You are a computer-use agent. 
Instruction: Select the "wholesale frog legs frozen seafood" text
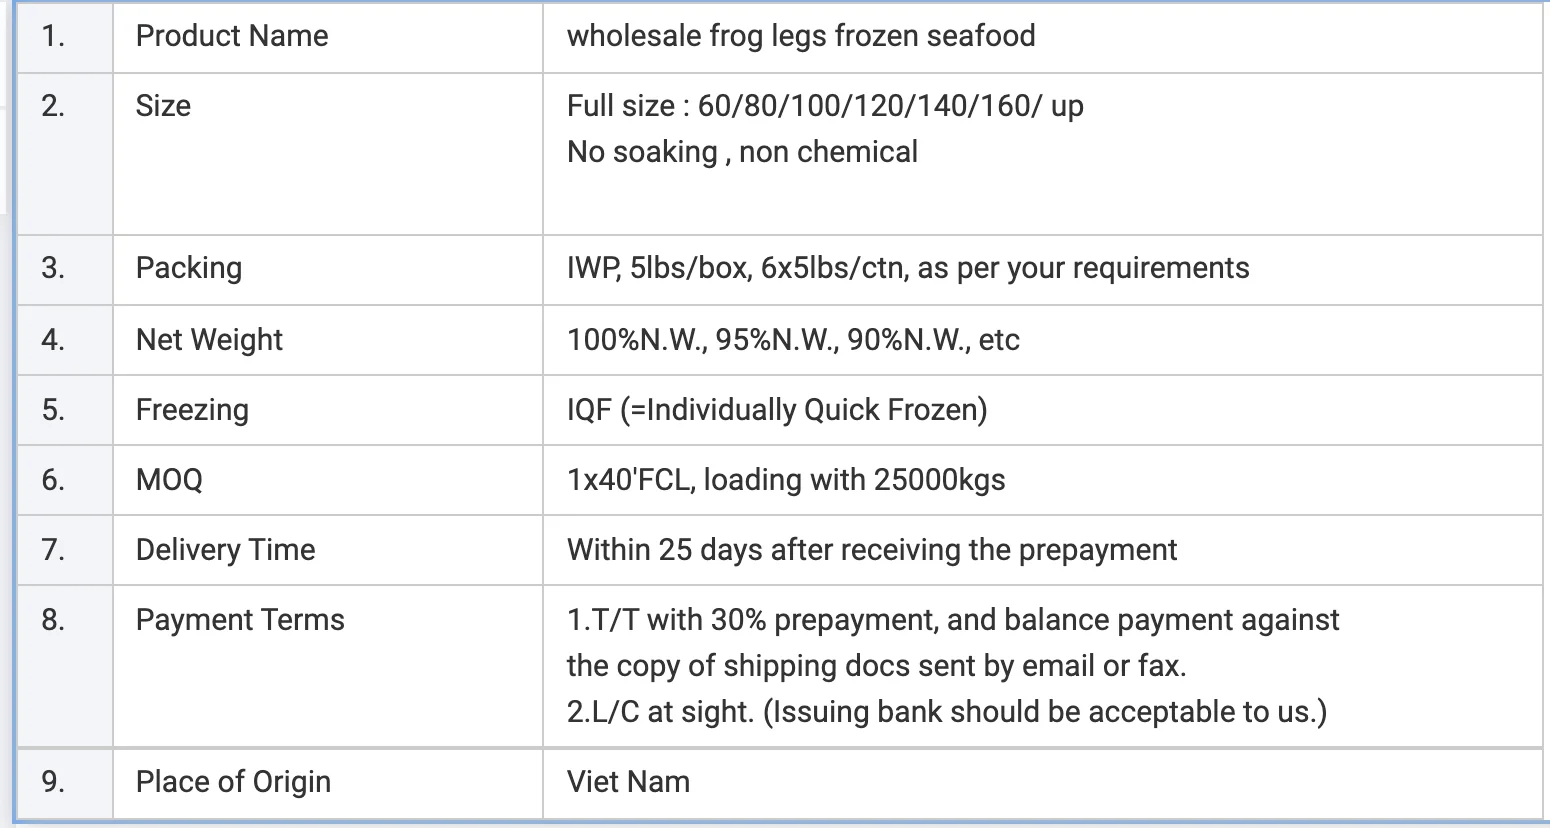click(800, 36)
